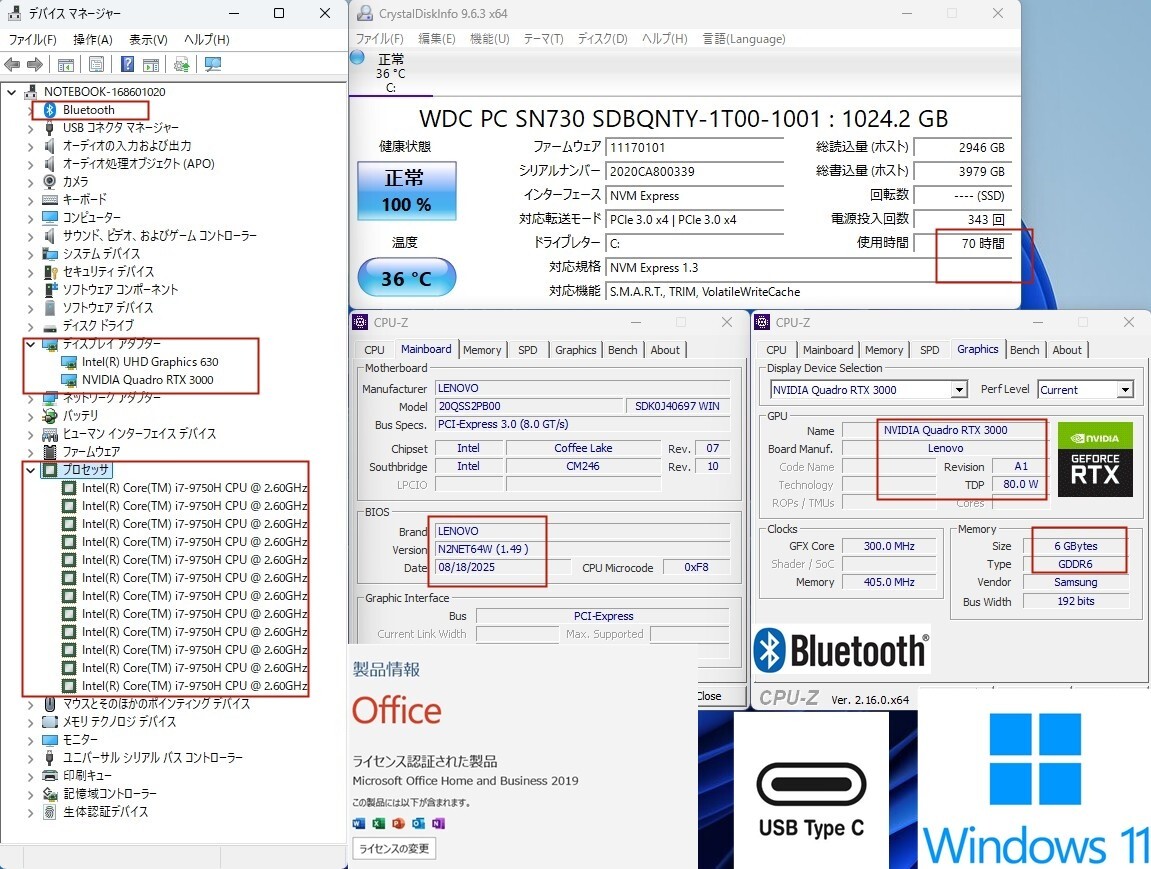Collapse the NOTEBOOK-168601020 root node
The height and width of the screenshot is (869, 1151).
[x=12, y=92]
